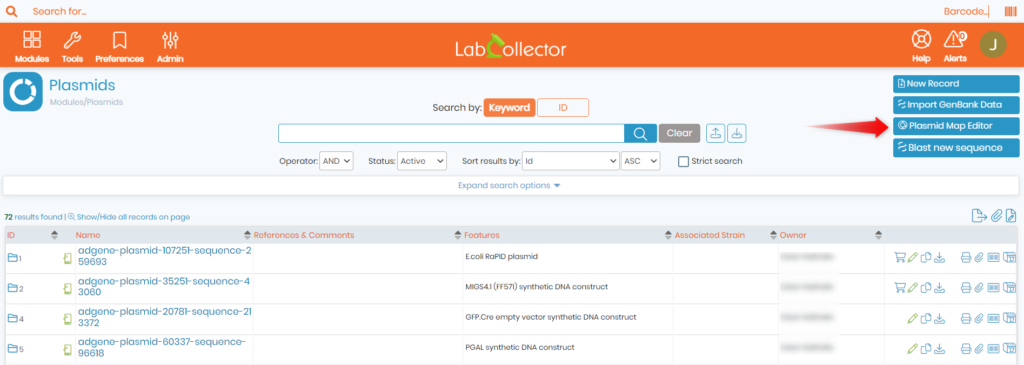Image resolution: width=1024 pixels, height=365 pixels.
Task: Open the Tools menu
Action: tap(72, 46)
